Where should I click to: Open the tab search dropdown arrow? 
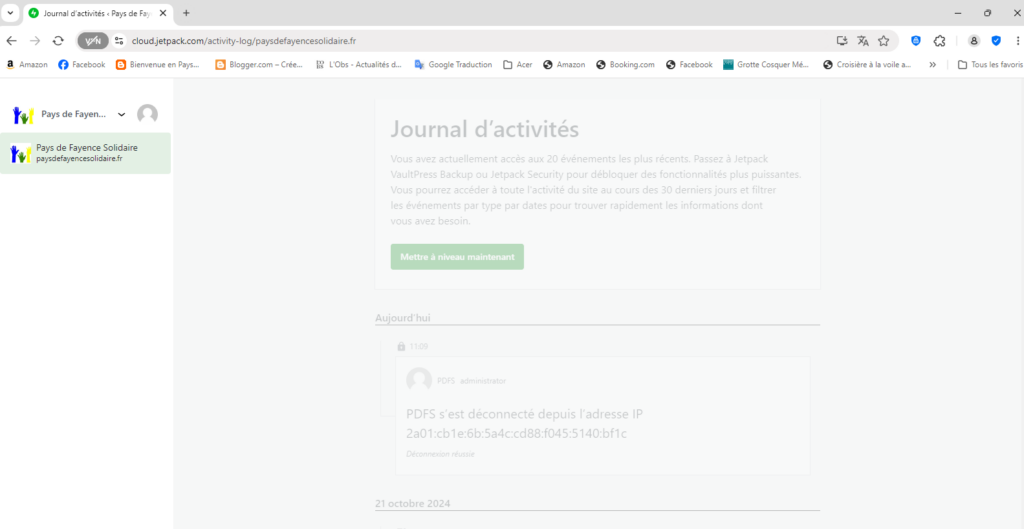pos(9,13)
